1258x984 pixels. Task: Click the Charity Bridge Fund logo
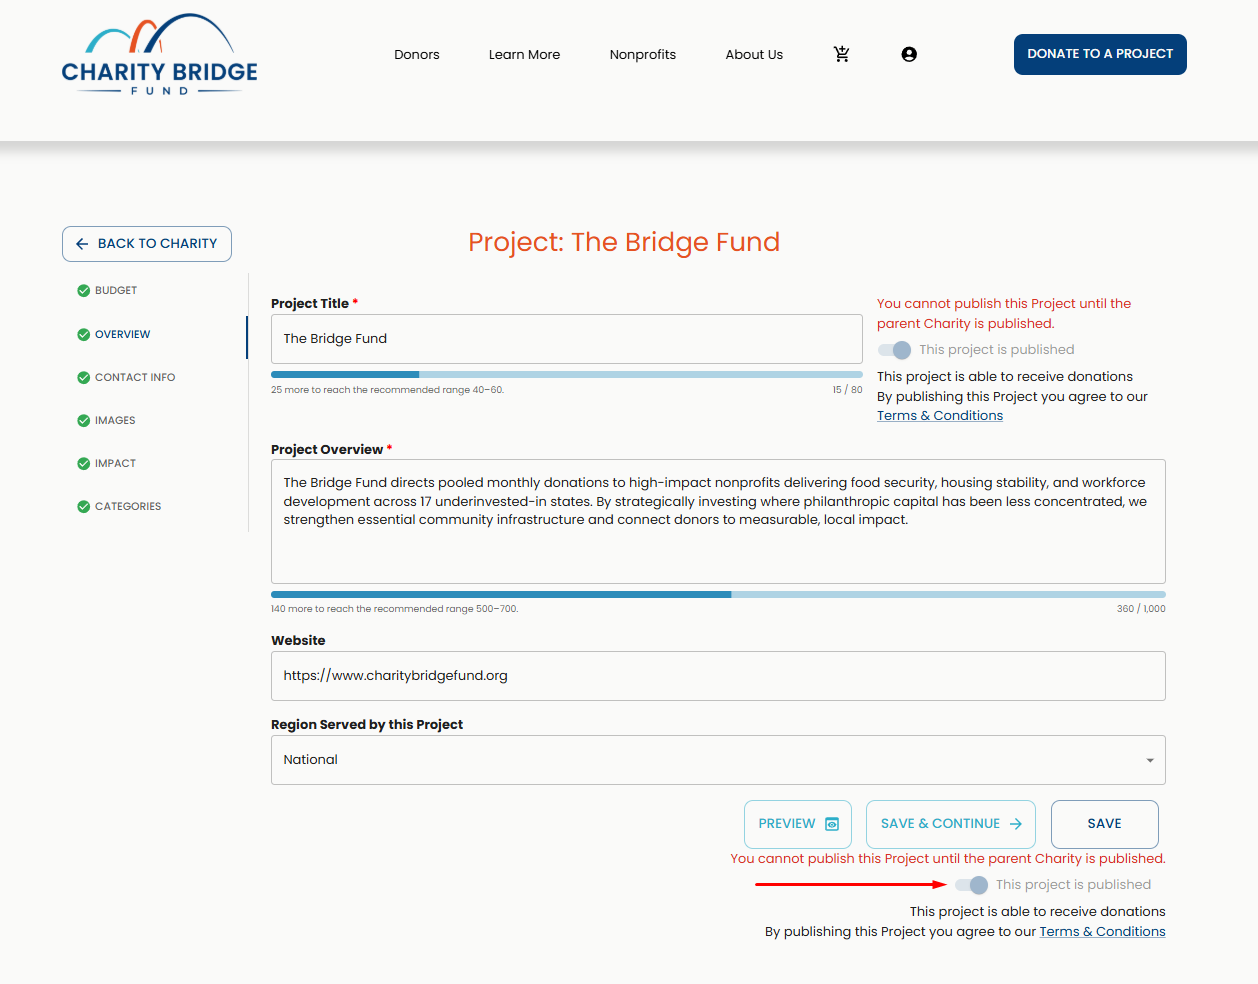[160, 55]
